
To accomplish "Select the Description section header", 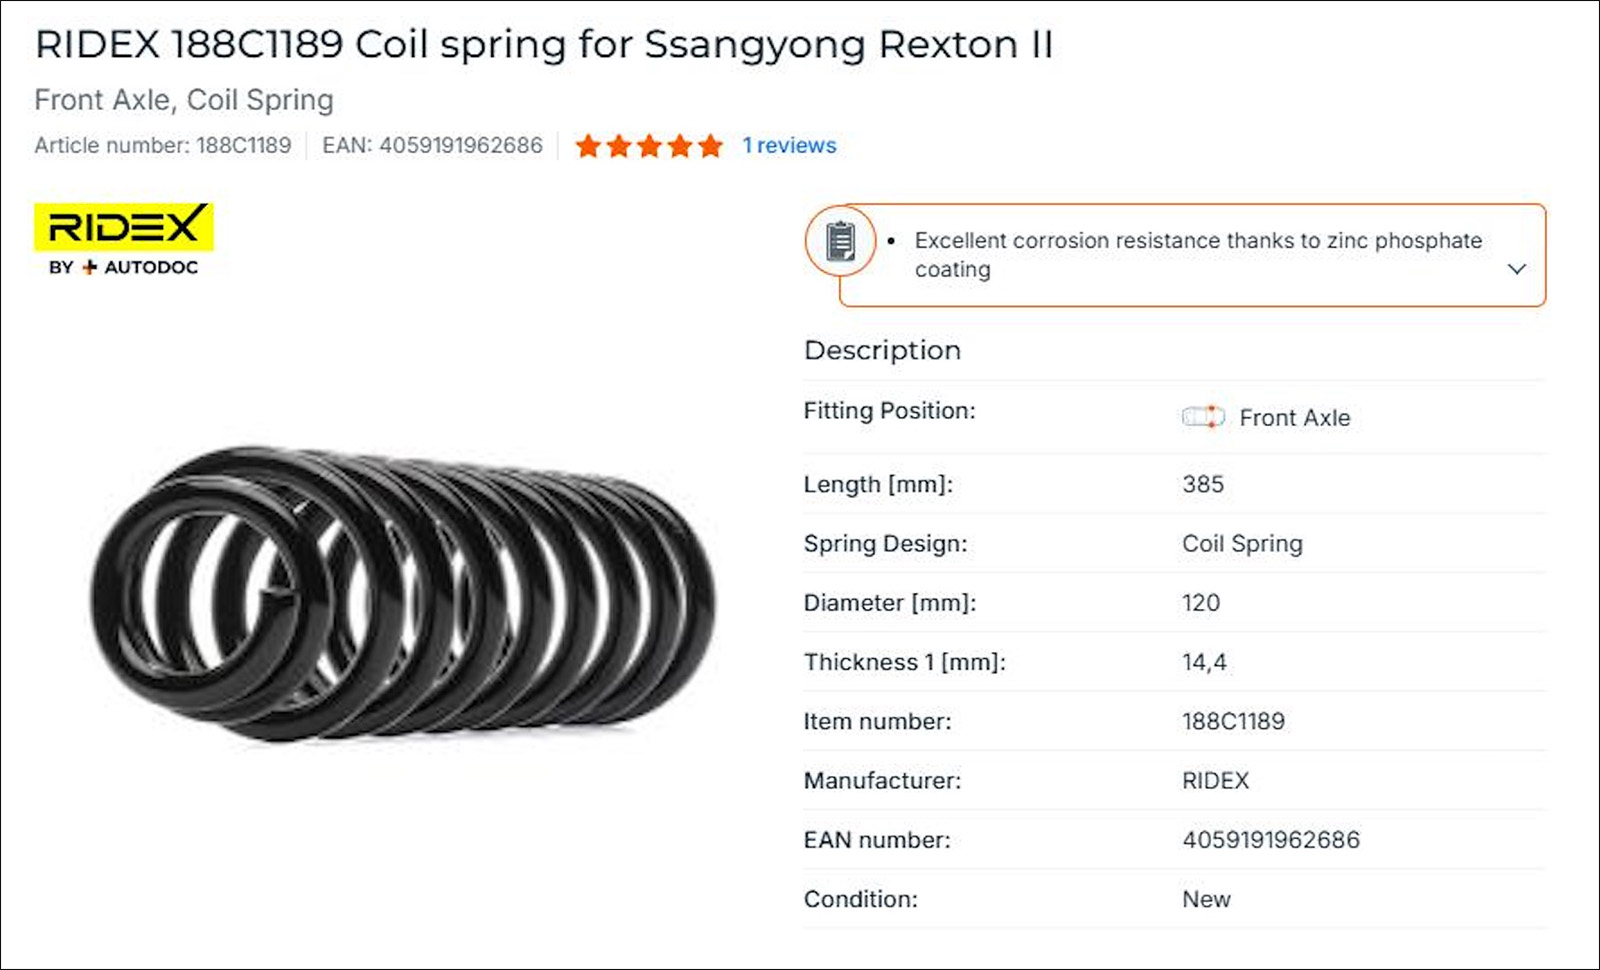I will point(882,350).
